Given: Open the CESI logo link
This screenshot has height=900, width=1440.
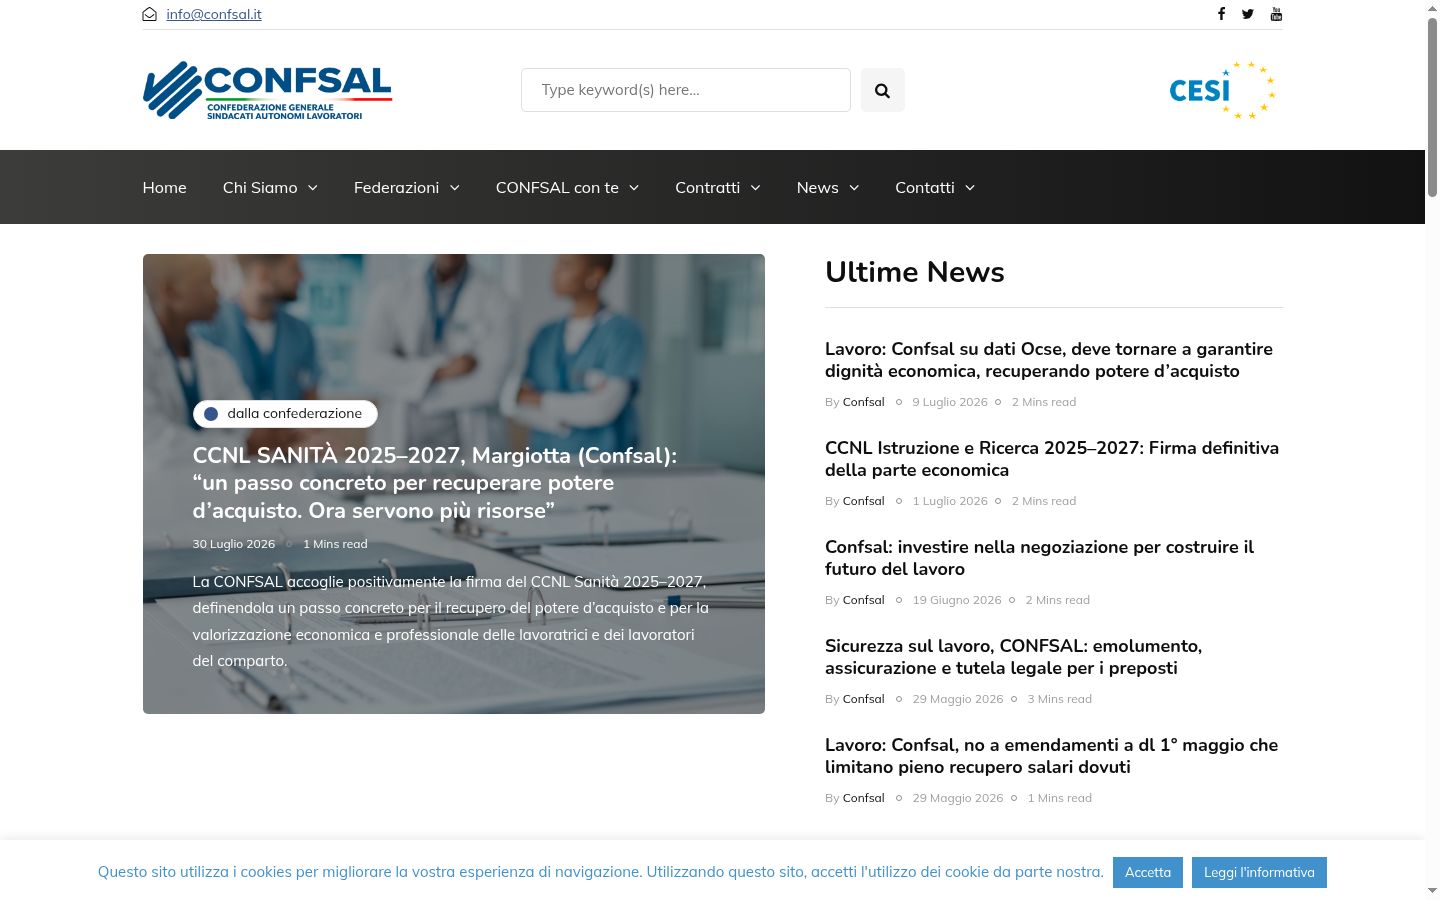Looking at the screenshot, I should point(1222,90).
